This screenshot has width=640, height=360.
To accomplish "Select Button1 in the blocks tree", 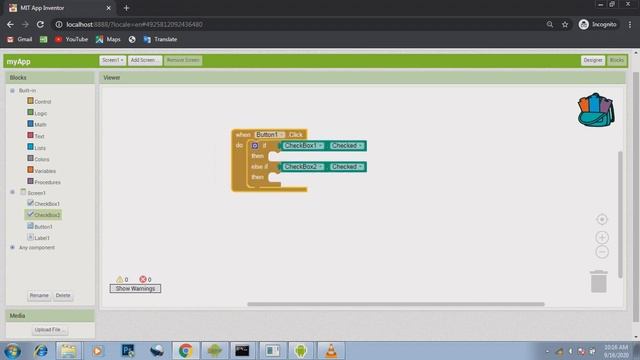I will point(40,226).
